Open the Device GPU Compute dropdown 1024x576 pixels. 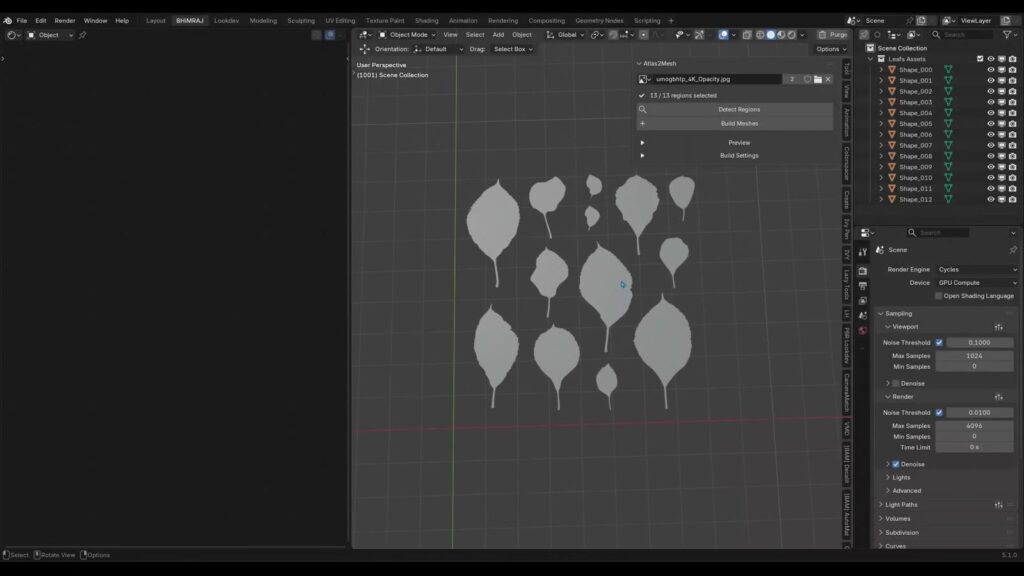(x=976, y=283)
